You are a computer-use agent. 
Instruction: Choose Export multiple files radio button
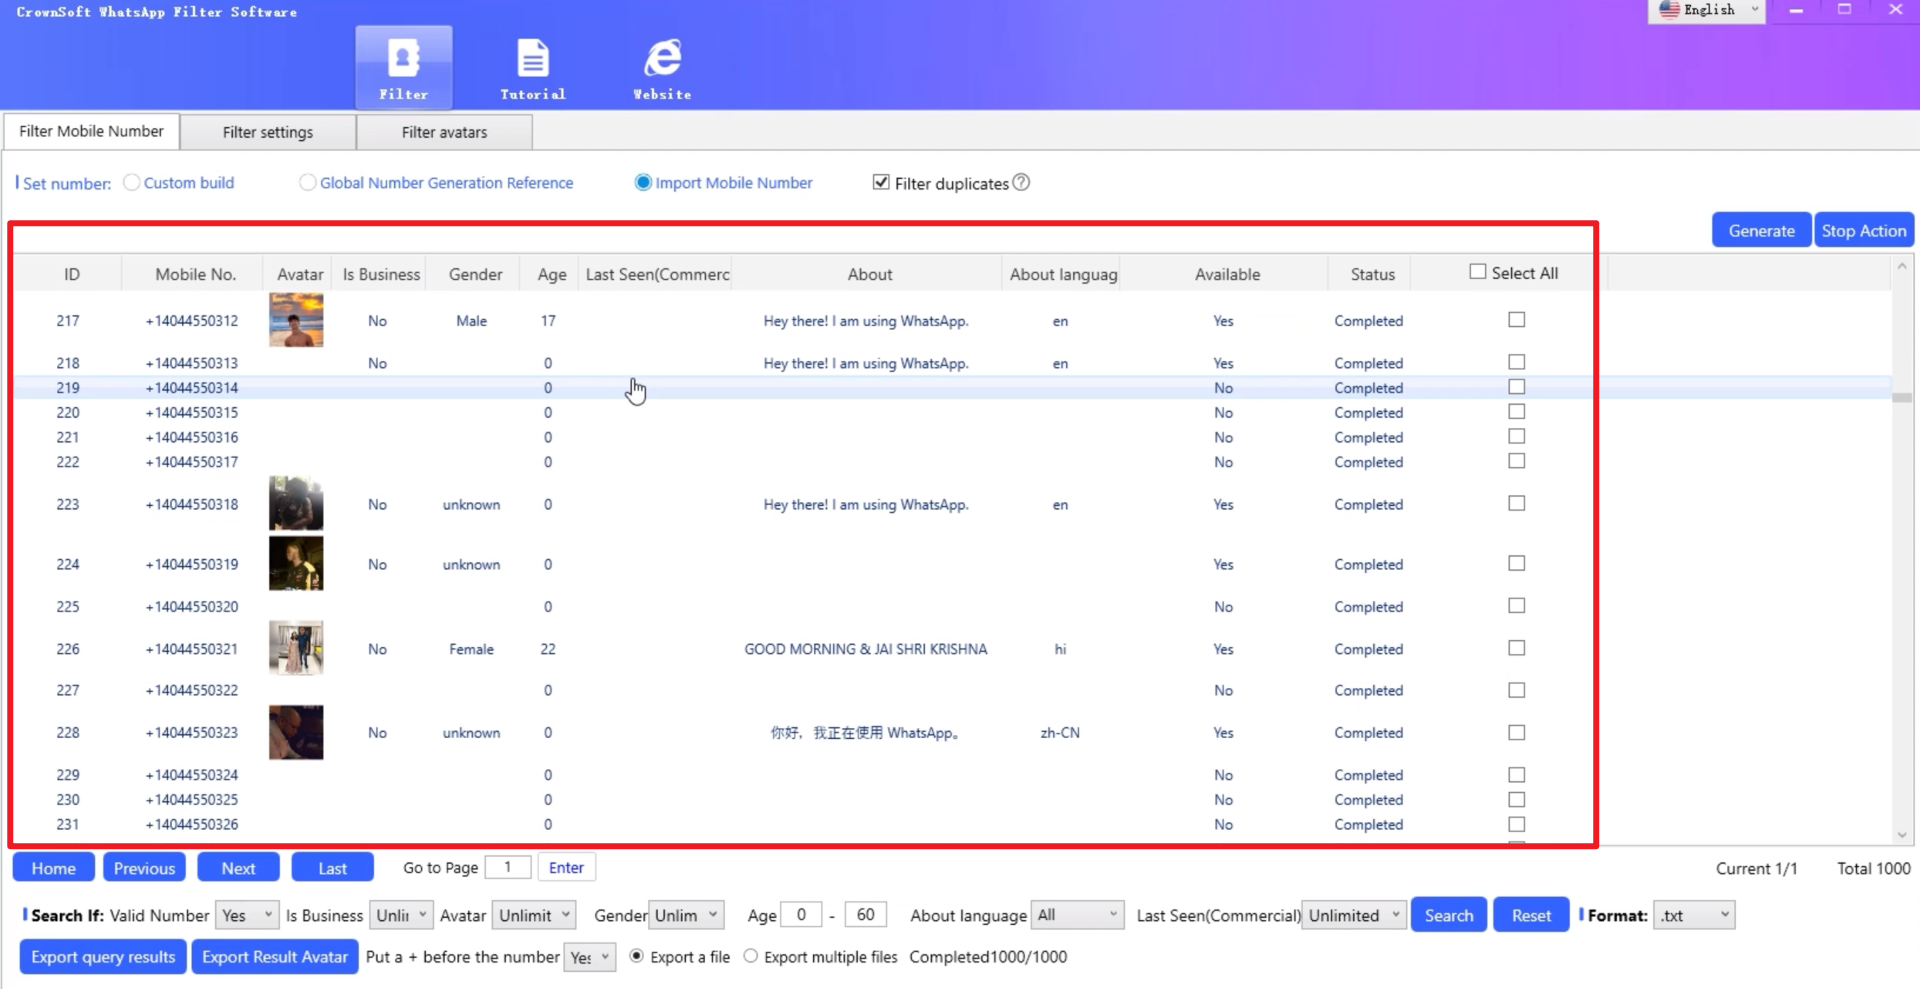[751, 956]
